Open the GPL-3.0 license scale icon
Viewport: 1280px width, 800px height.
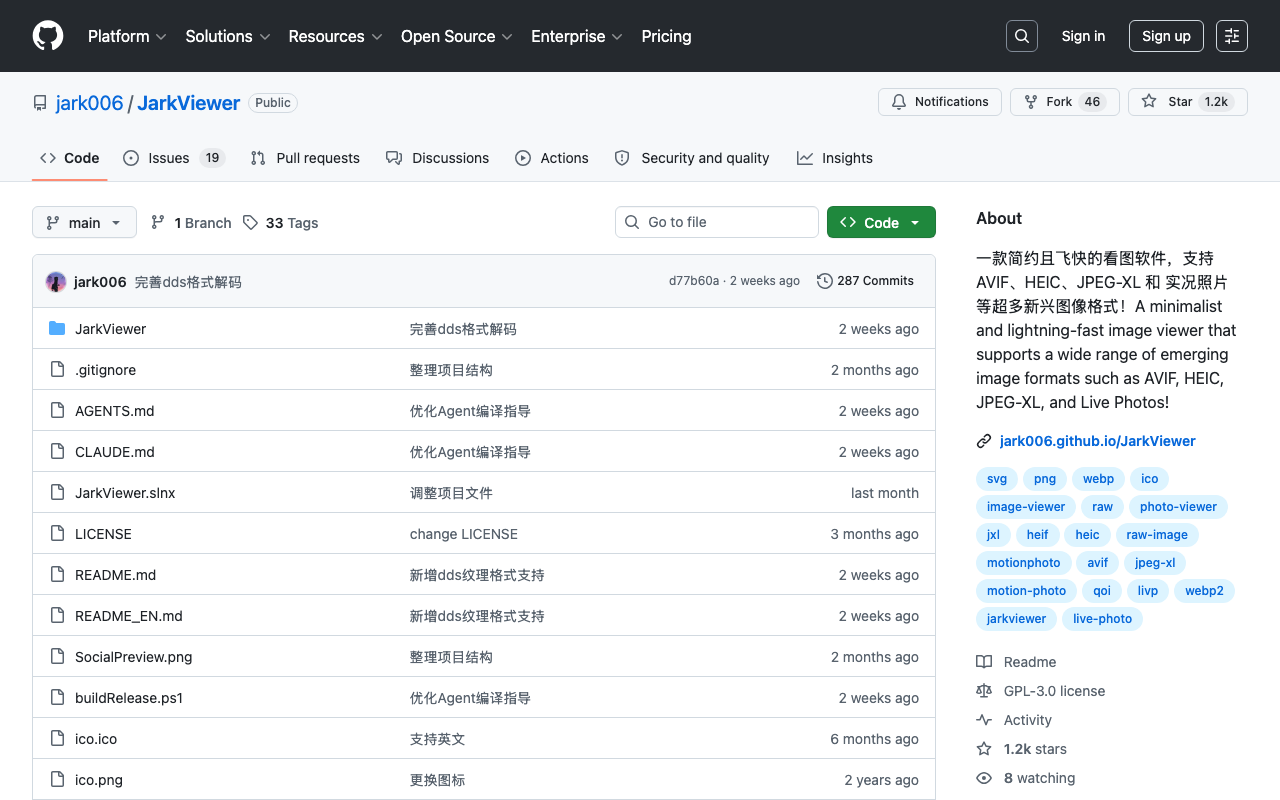tap(984, 691)
